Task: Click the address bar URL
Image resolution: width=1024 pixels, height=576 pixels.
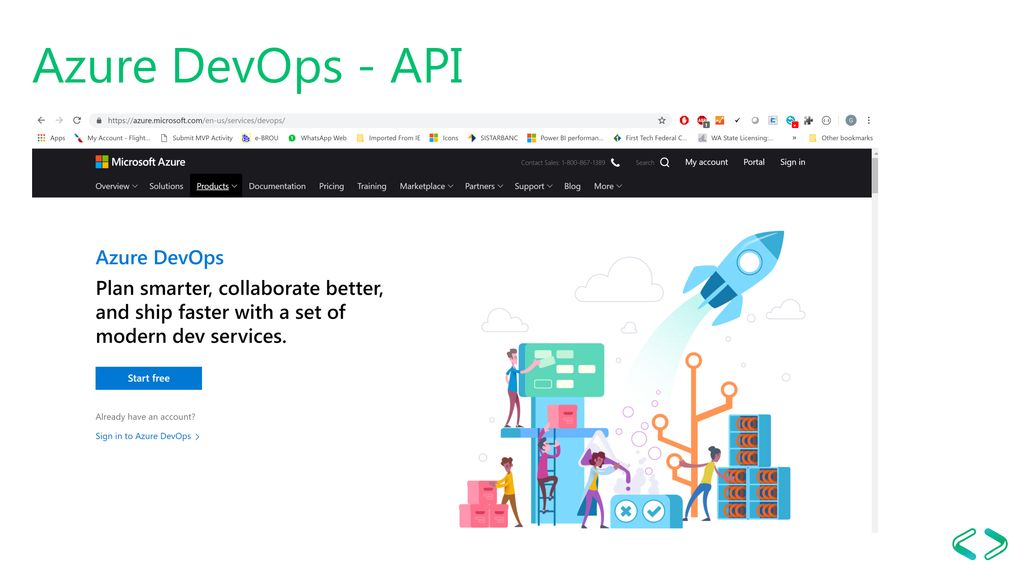Action: tap(196, 120)
